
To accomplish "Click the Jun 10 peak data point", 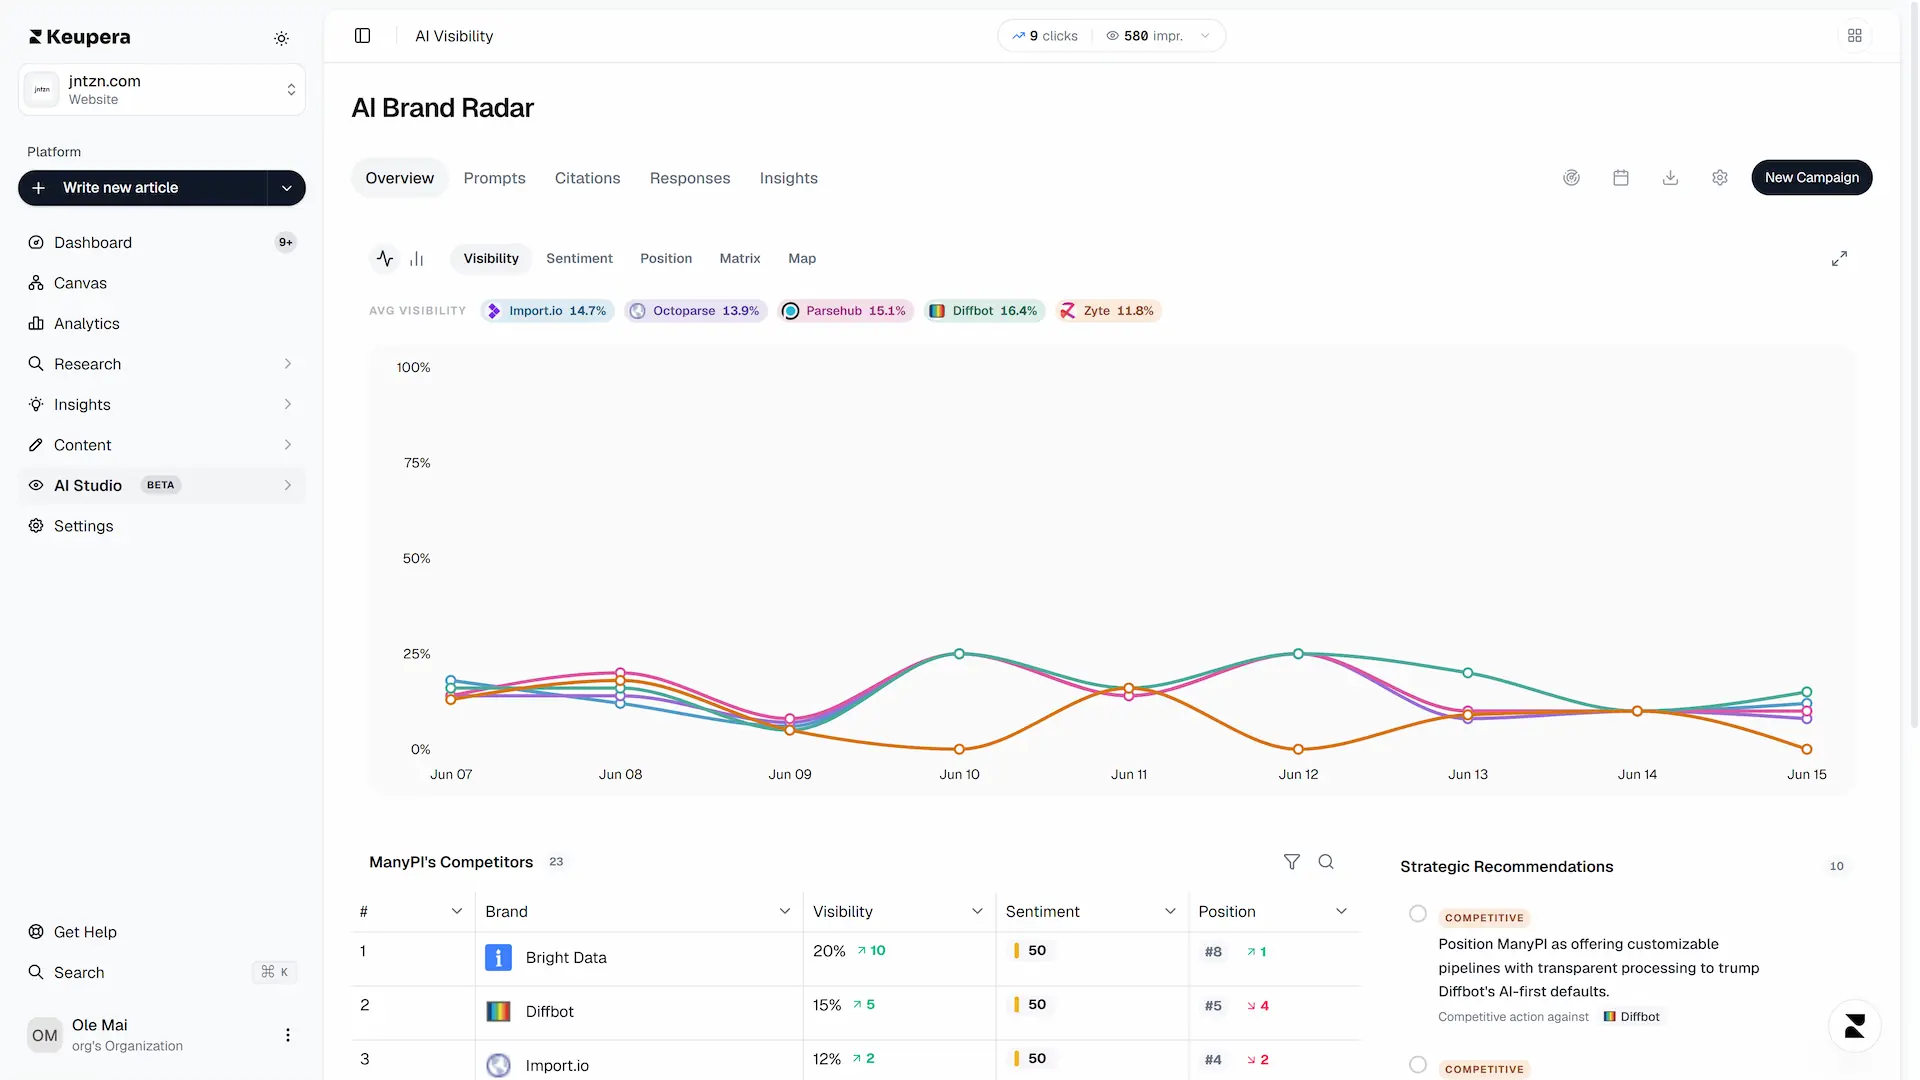I will coord(959,654).
